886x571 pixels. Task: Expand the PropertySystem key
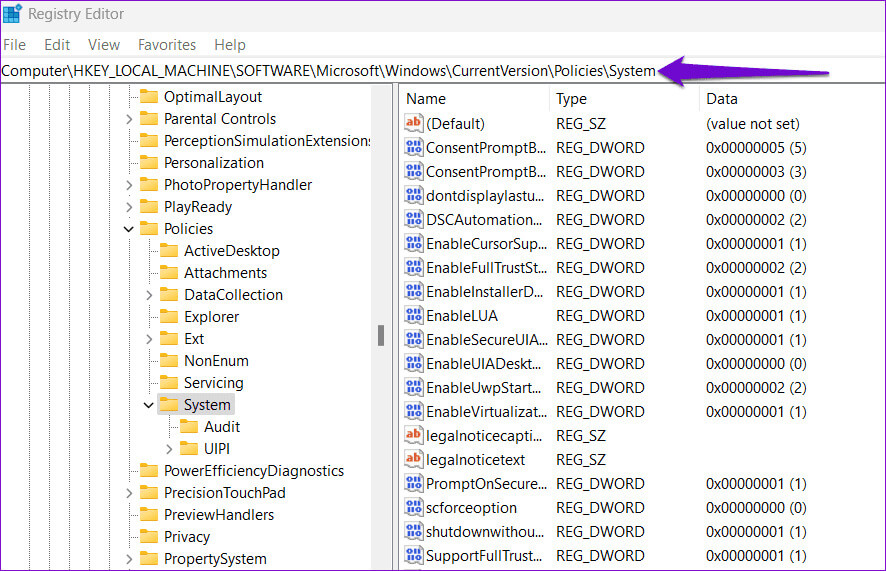tap(129, 559)
